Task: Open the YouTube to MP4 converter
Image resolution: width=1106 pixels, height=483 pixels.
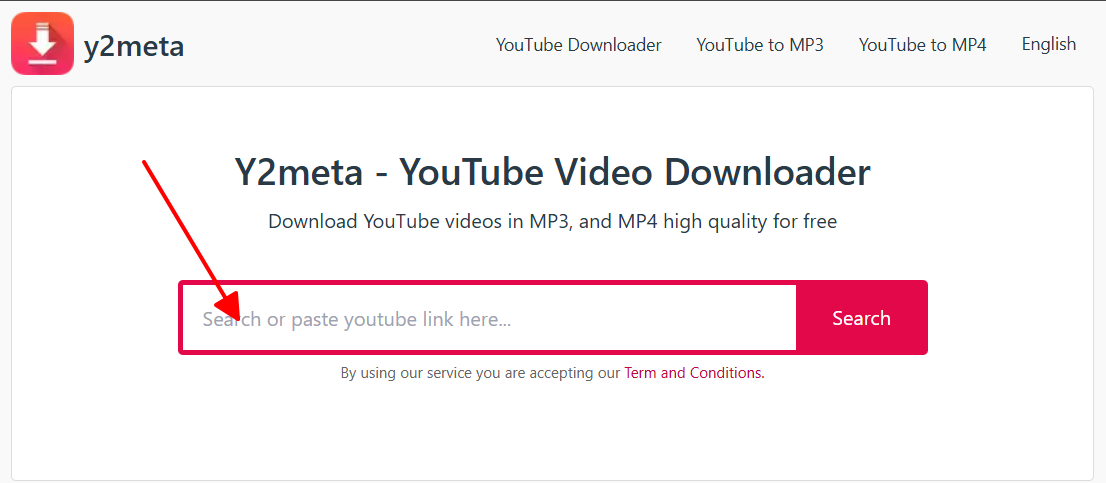Action: [x=922, y=45]
